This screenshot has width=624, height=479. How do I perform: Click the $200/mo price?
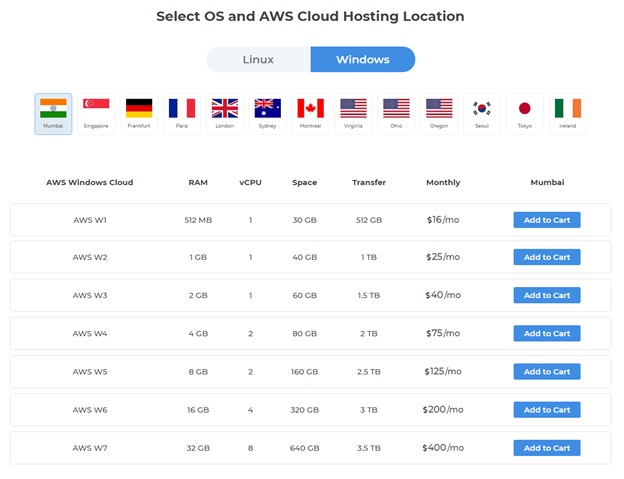pyautogui.click(x=443, y=409)
